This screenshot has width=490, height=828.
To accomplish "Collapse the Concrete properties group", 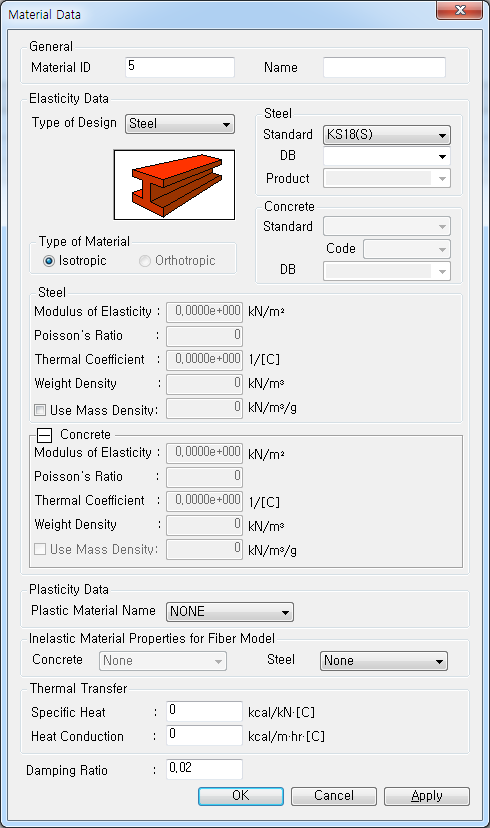I will (44, 435).
